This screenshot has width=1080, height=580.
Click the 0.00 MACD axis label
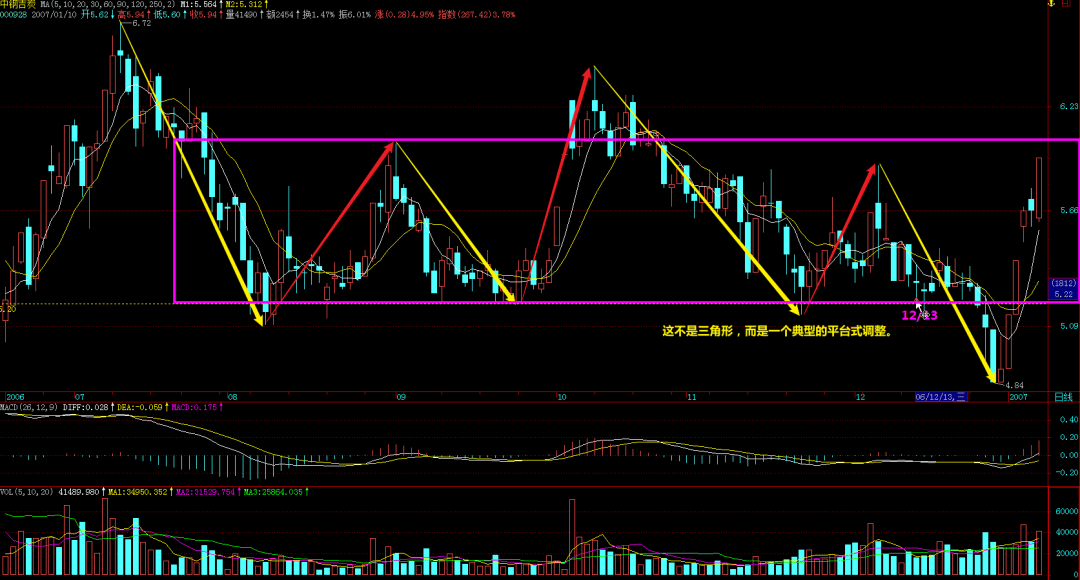pyautogui.click(x=1069, y=455)
